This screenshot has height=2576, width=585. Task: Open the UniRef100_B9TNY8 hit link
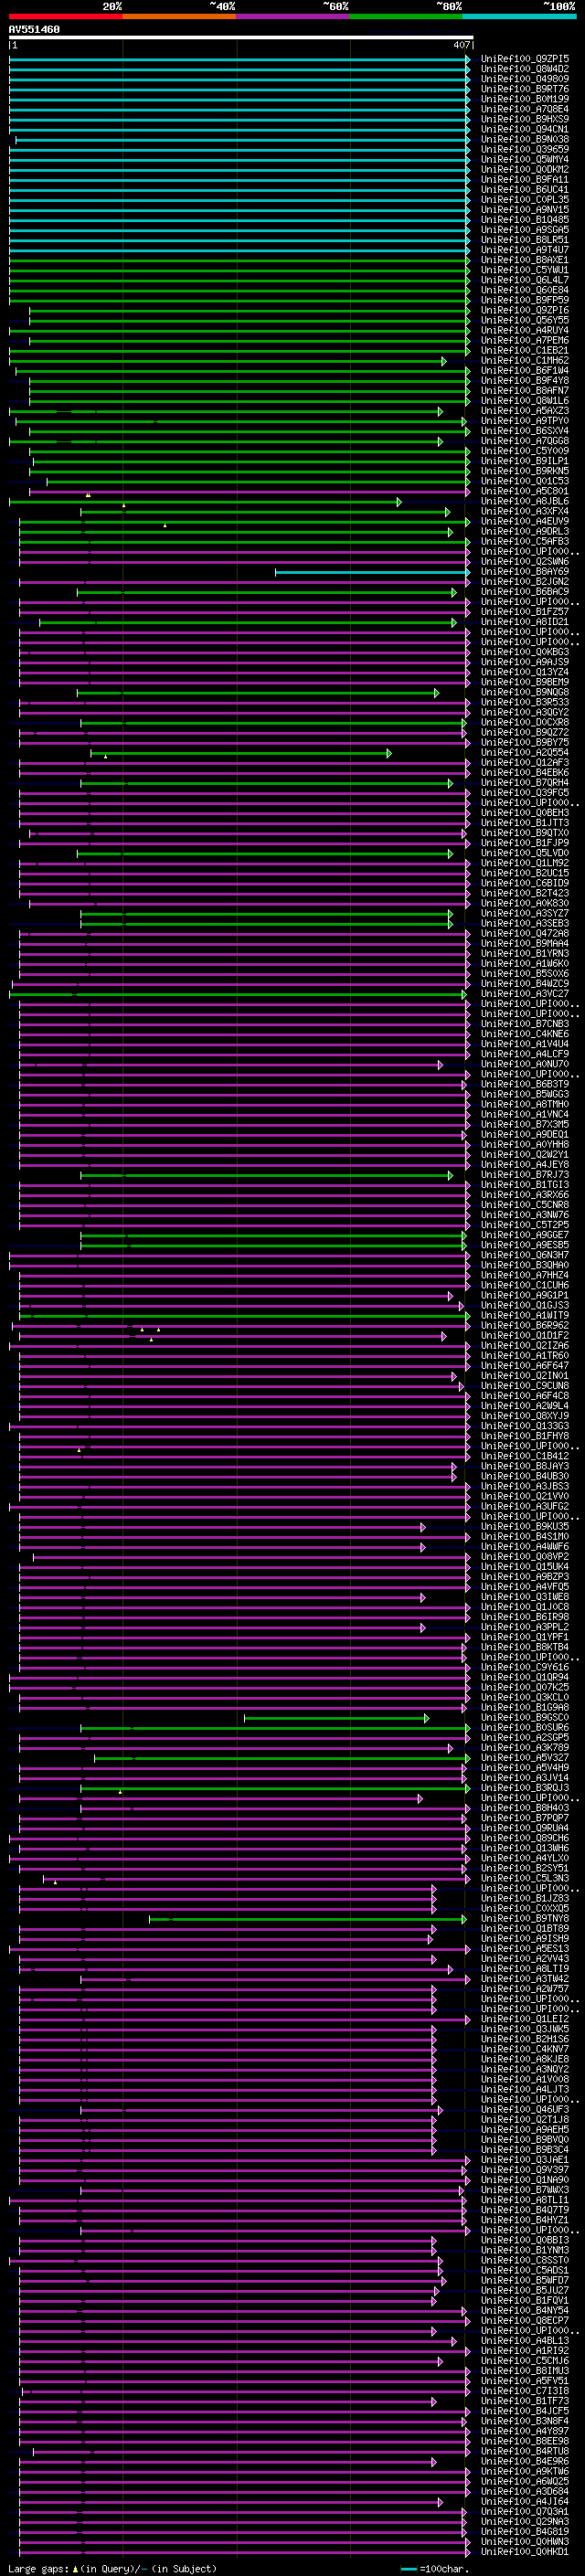click(525, 1919)
